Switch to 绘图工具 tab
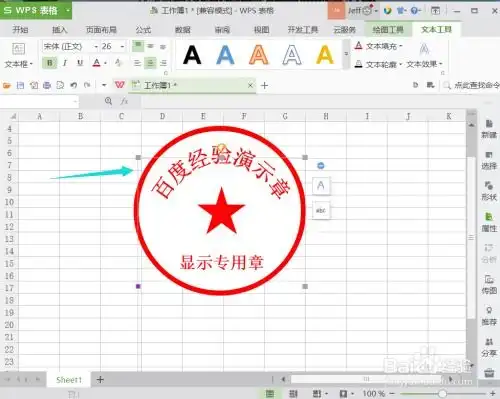 coord(388,30)
